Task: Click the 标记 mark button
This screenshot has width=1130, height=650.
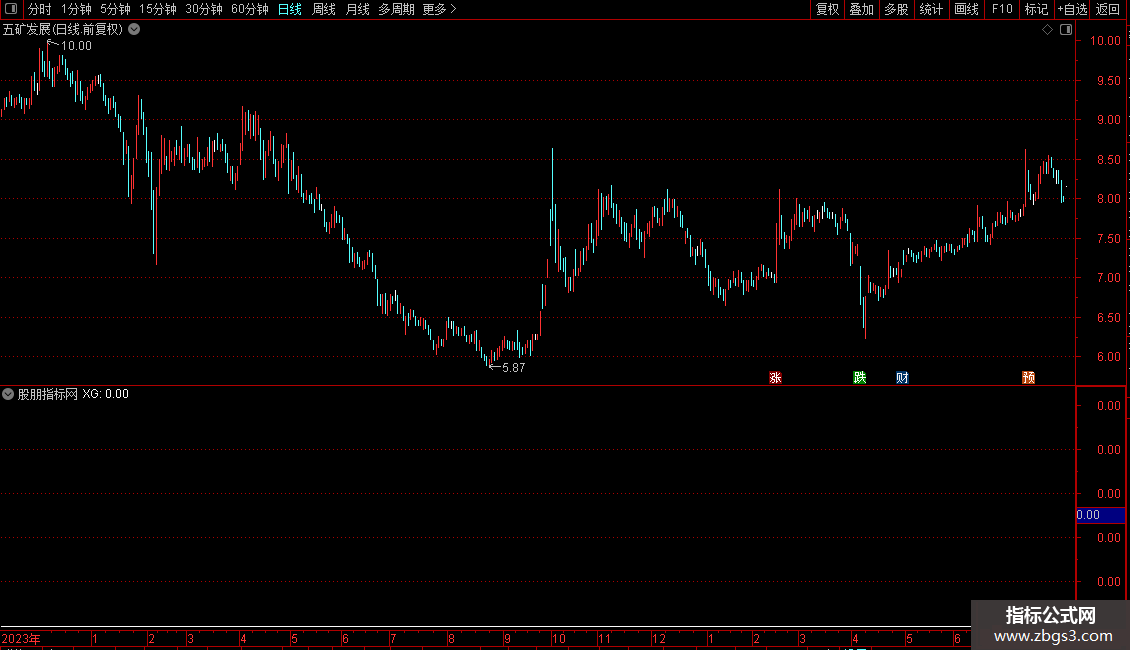Action: click(1036, 9)
